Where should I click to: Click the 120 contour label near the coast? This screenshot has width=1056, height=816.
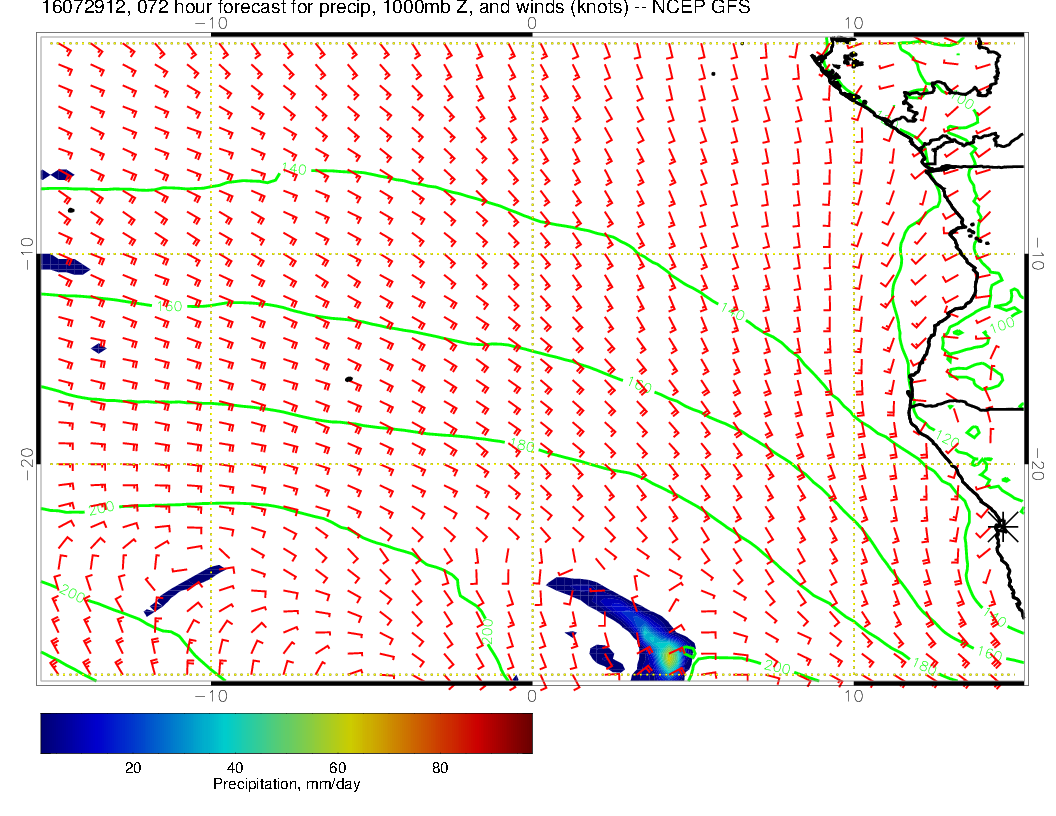tap(948, 436)
